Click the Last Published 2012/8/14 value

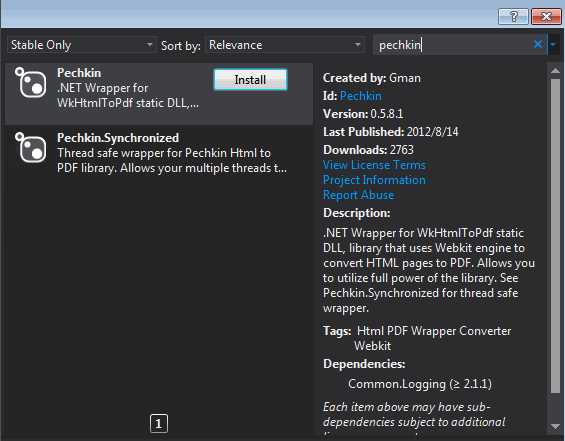432,132
